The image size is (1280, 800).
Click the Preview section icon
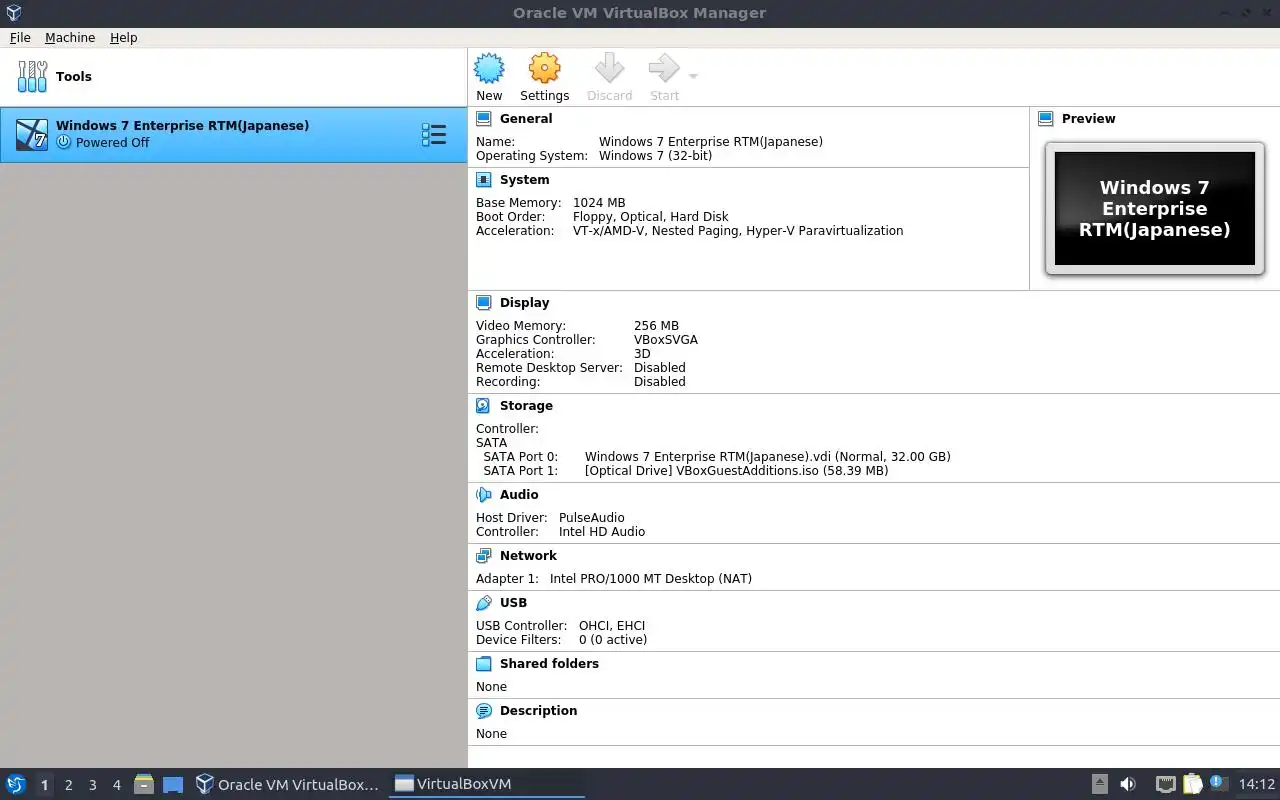(x=1046, y=118)
